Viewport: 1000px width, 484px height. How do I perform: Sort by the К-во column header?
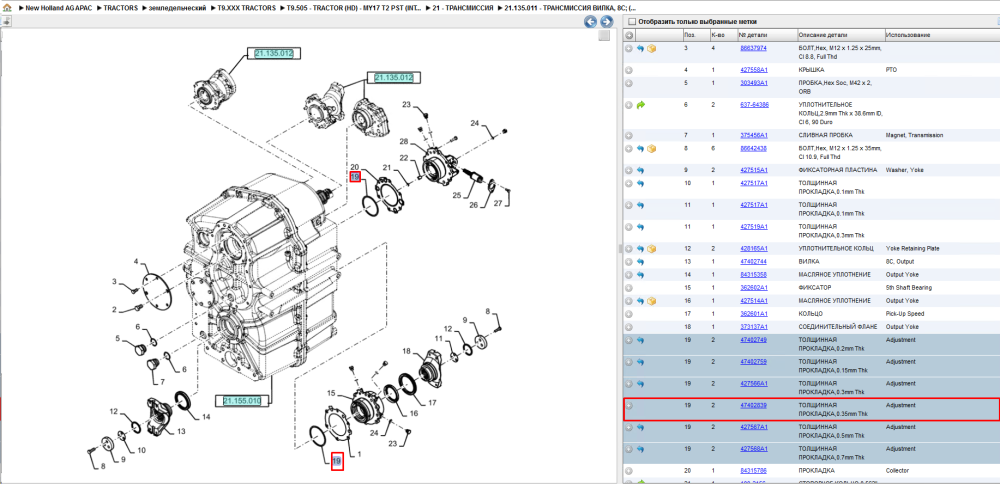pos(717,34)
